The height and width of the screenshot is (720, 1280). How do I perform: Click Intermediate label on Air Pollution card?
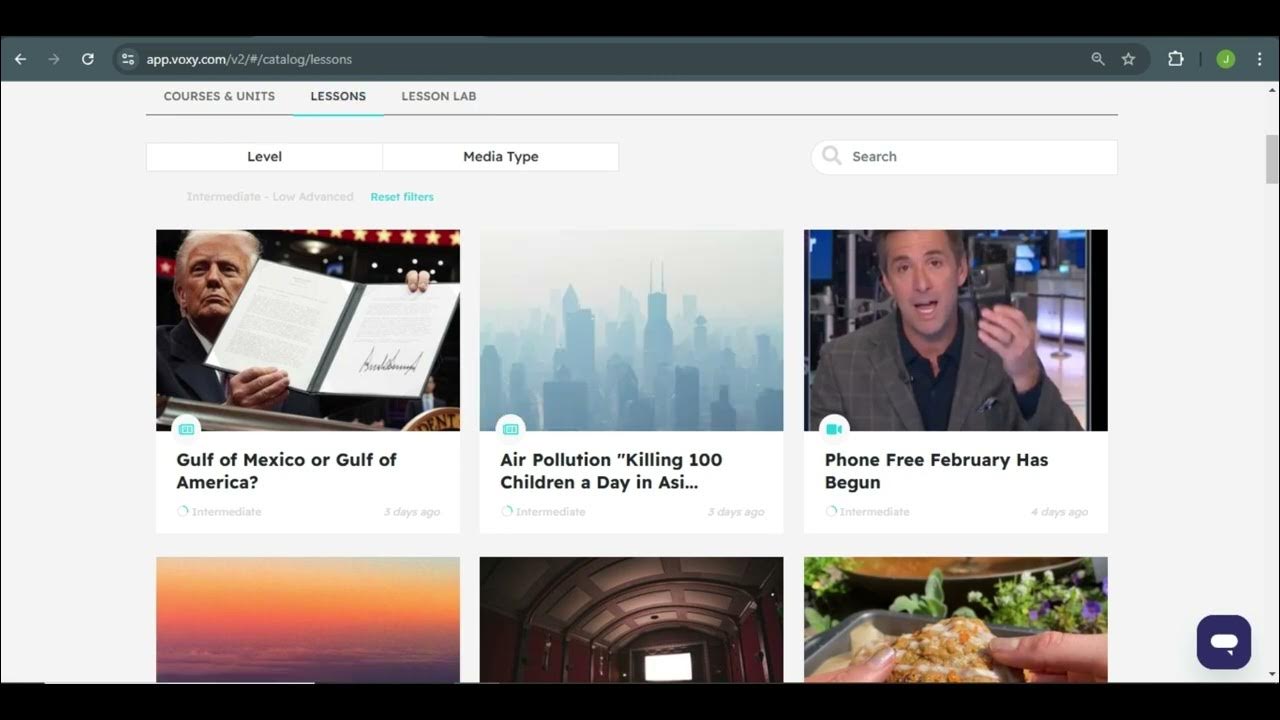551,512
